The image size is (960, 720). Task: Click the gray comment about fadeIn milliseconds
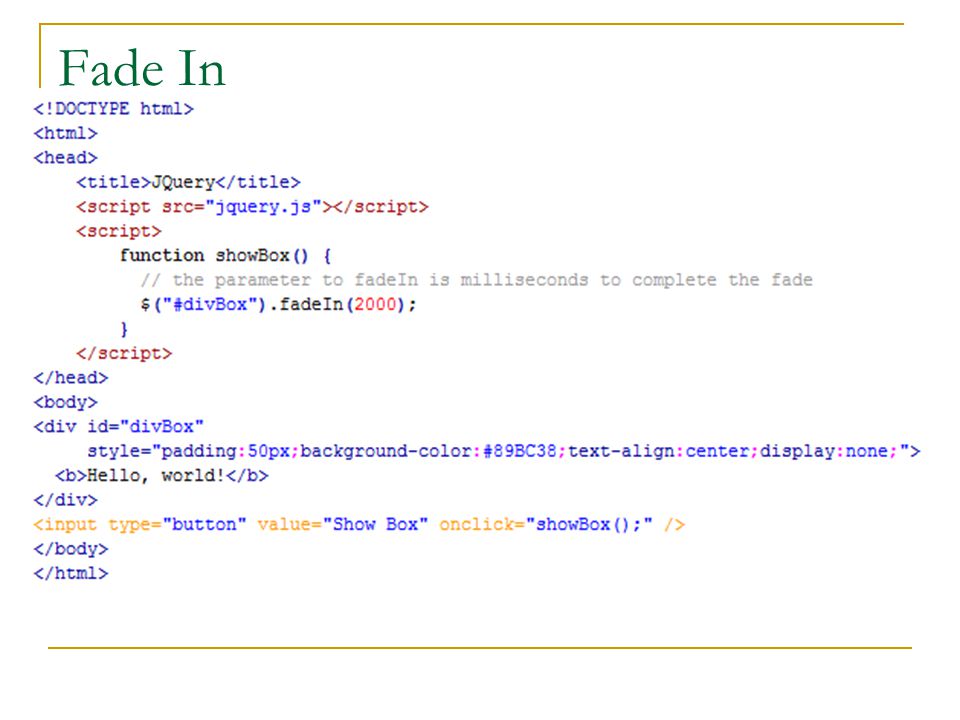[476, 280]
